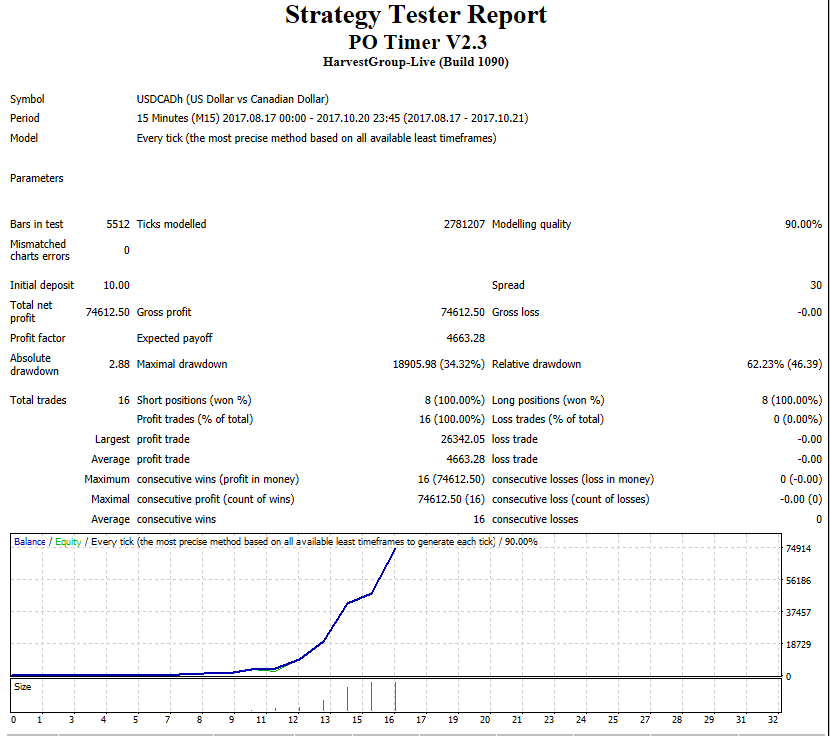Image resolution: width=830 pixels, height=736 pixels.
Task: Click the 74914 axis label on chart
Action: tap(798, 549)
